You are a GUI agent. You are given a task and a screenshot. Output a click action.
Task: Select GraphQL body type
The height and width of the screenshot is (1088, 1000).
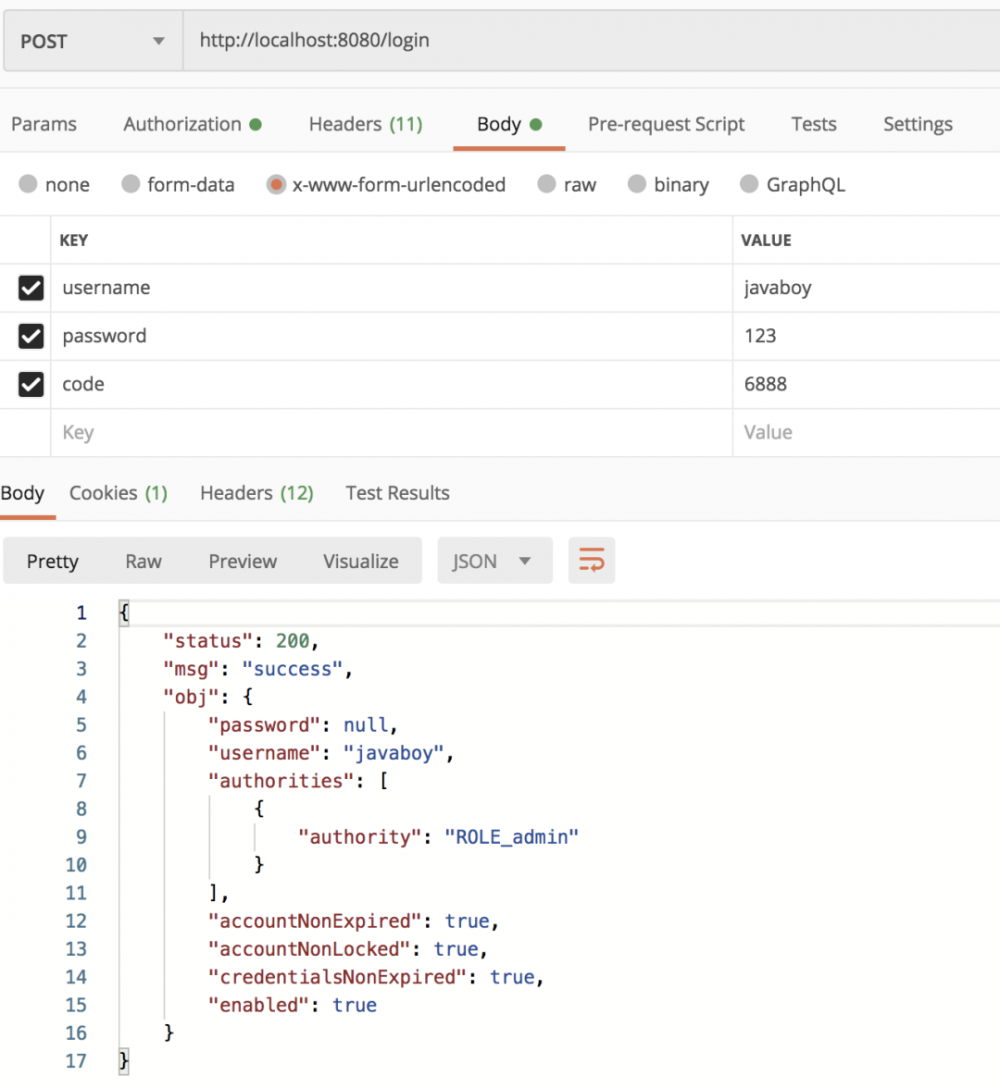tap(749, 185)
